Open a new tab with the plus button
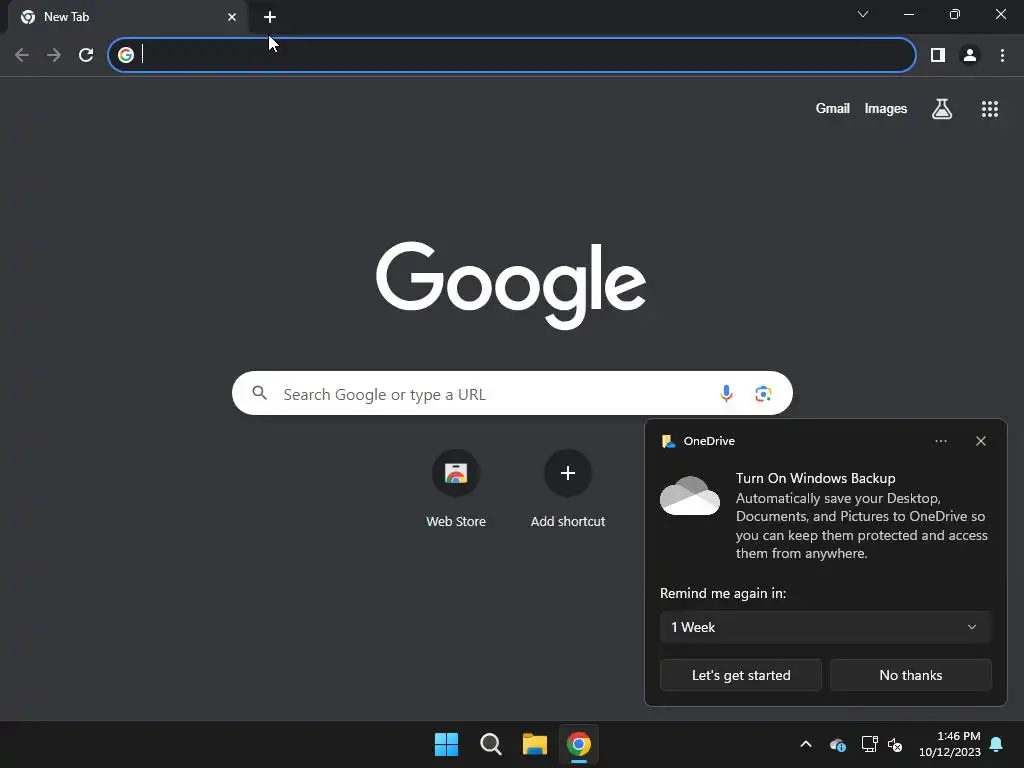 click(270, 17)
